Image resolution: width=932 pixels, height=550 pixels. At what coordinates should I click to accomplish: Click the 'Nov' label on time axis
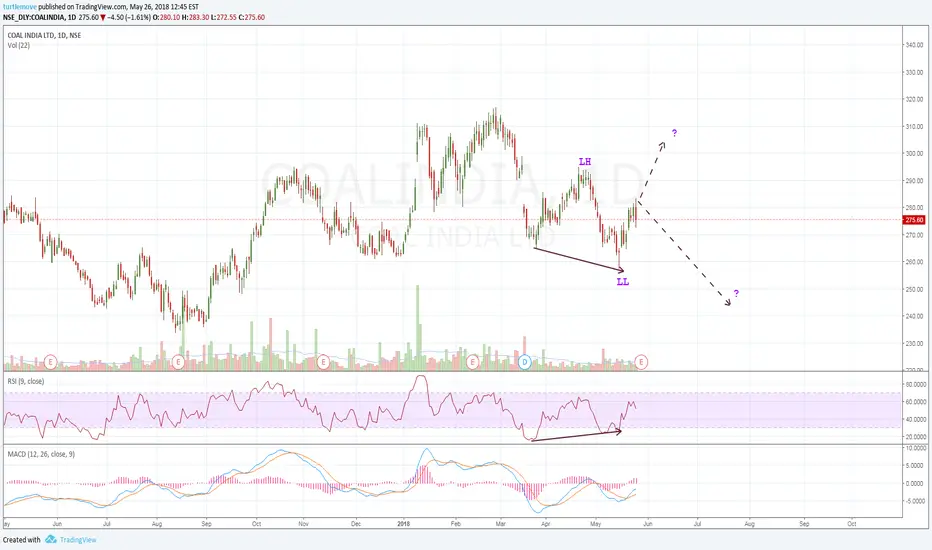pos(303,524)
